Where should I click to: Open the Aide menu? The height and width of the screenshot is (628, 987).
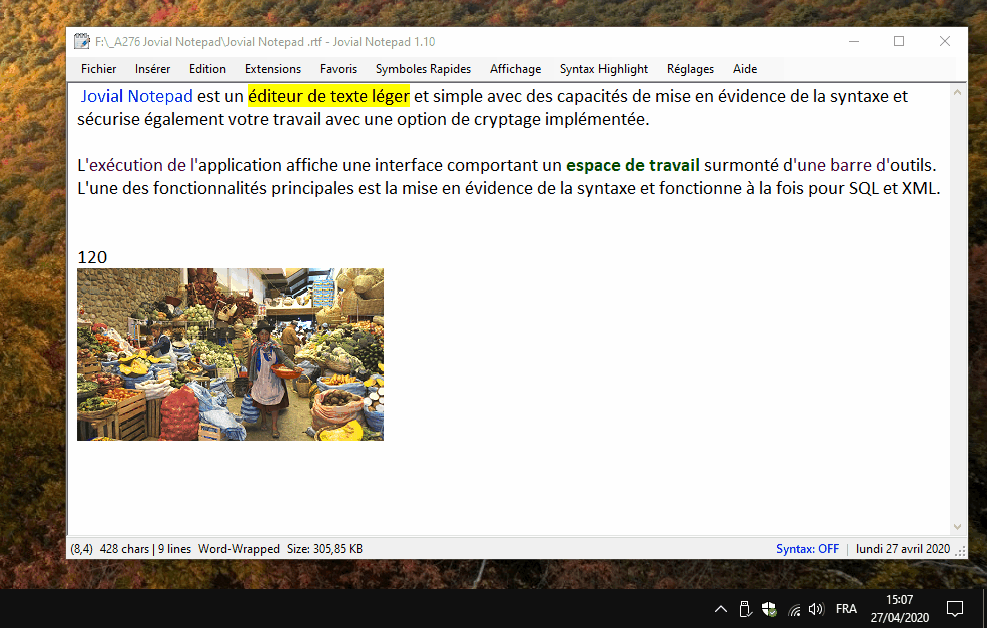coord(745,69)
